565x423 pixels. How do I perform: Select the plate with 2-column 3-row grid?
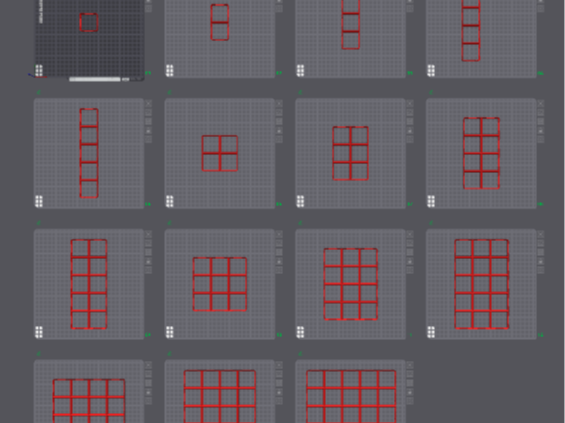(x=351, y=153)
